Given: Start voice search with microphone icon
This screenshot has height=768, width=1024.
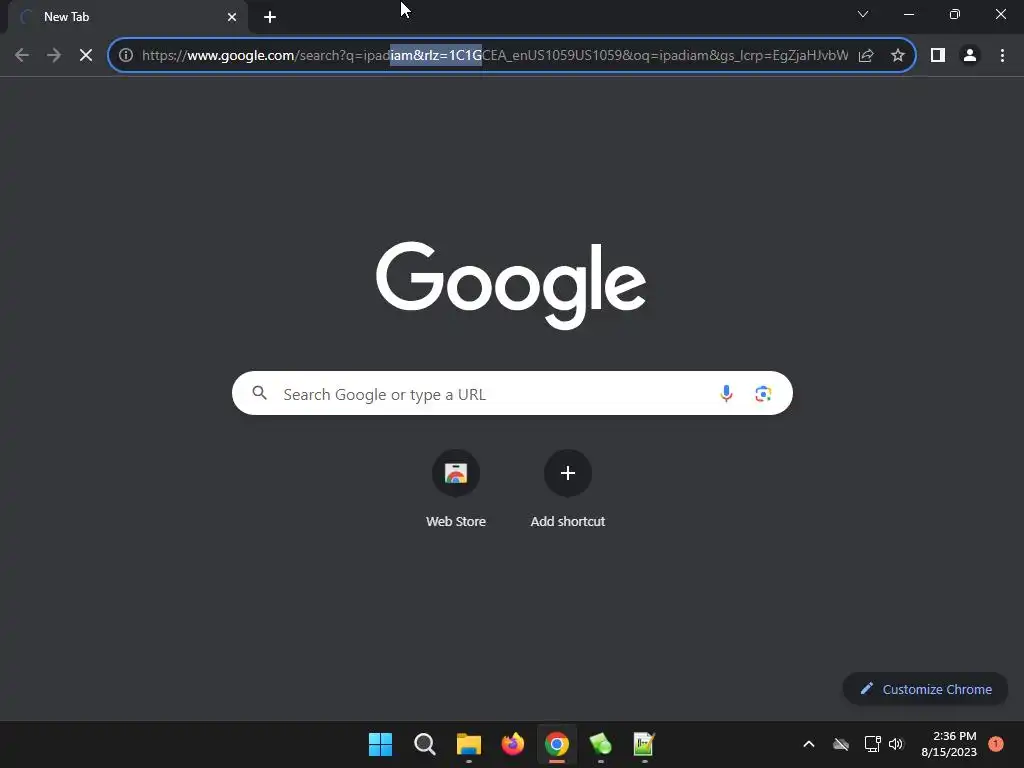Looking at the screenshot, I should [x=726, y=394].
